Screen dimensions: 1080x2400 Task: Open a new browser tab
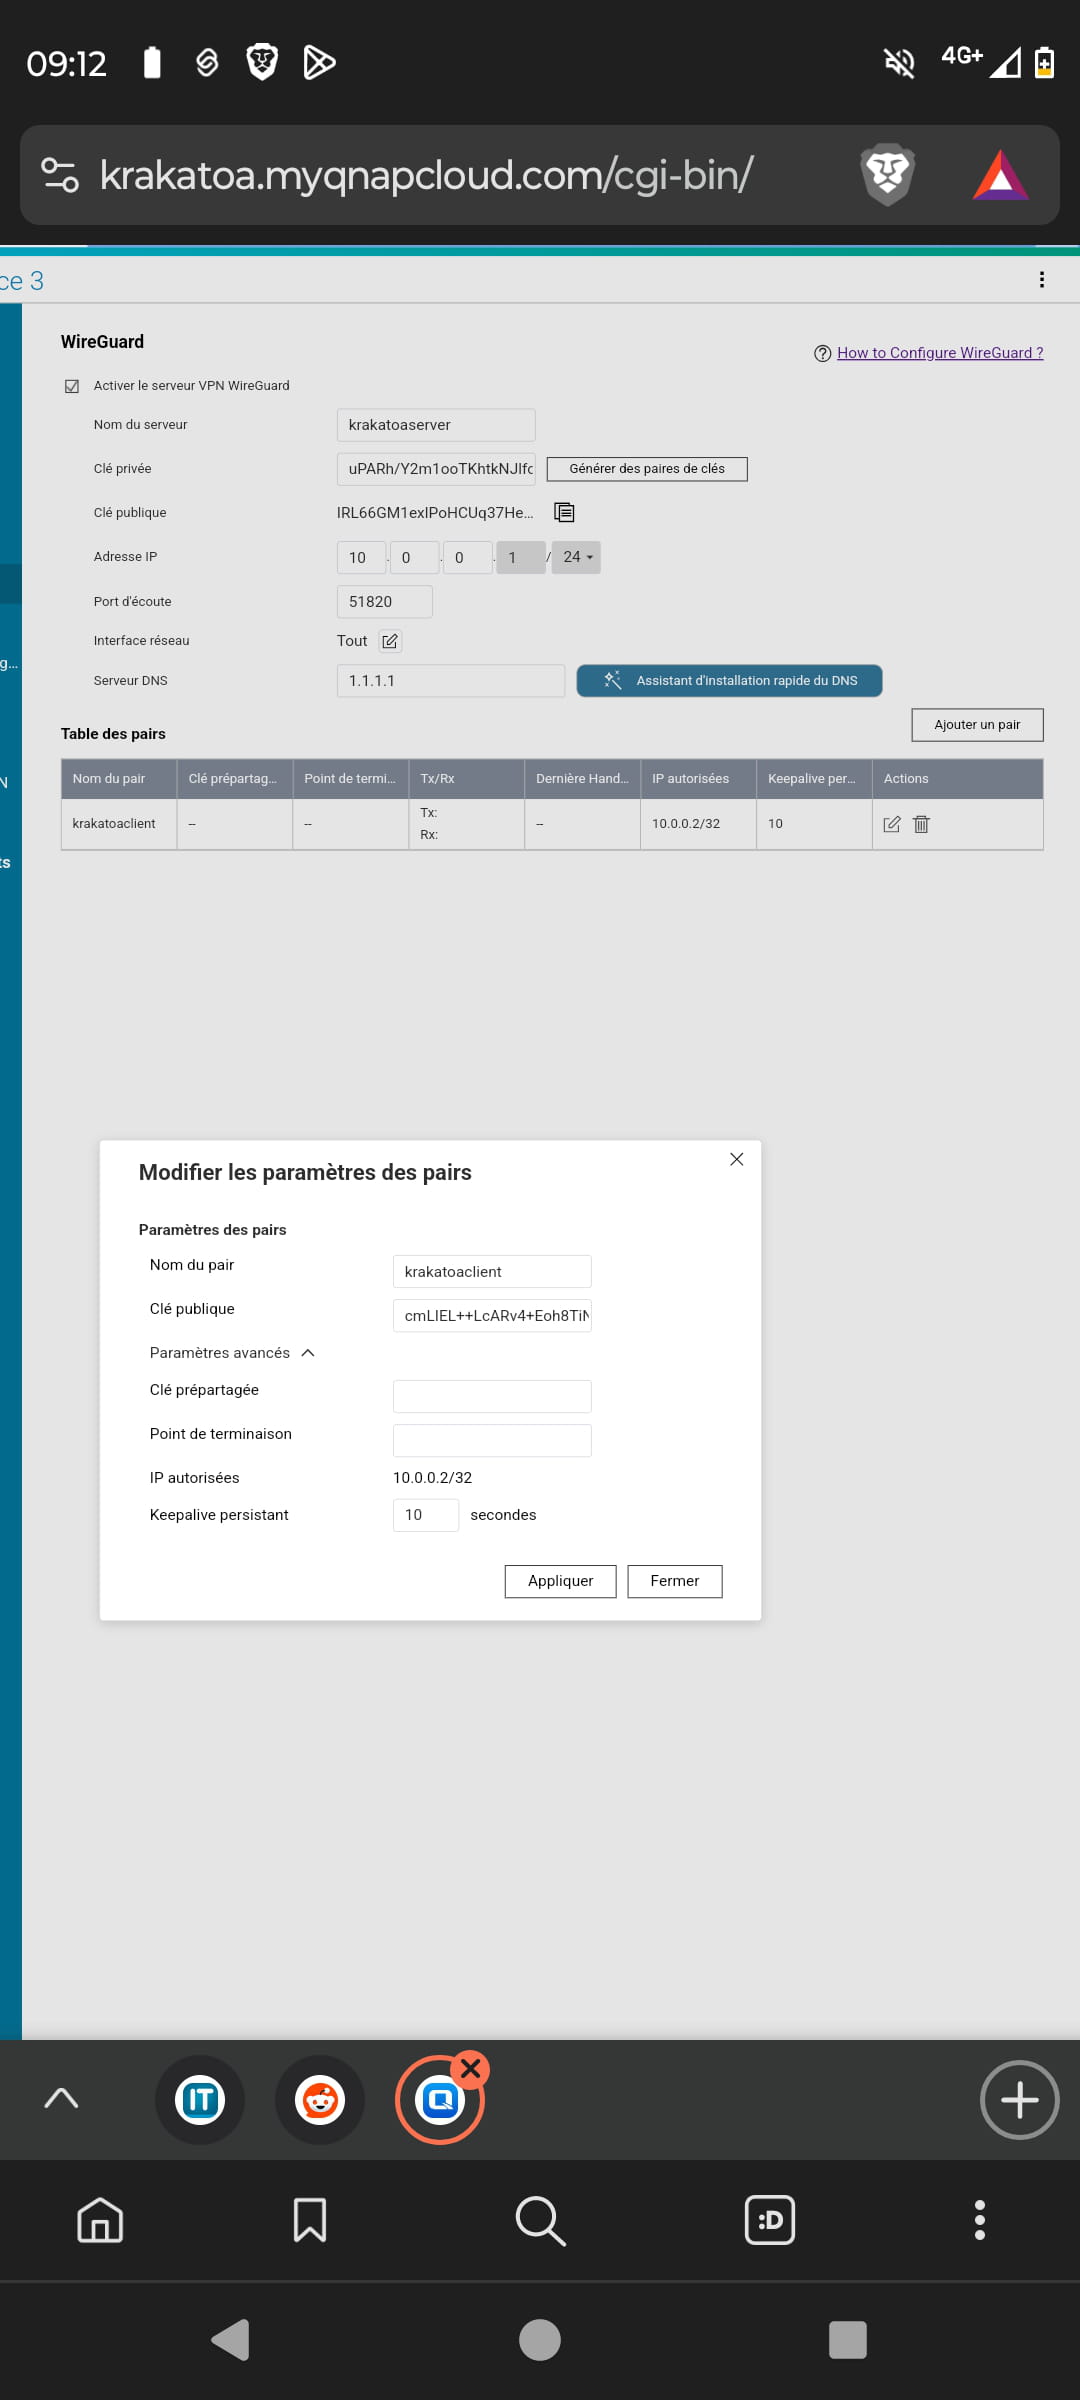pos(1019,2099)
